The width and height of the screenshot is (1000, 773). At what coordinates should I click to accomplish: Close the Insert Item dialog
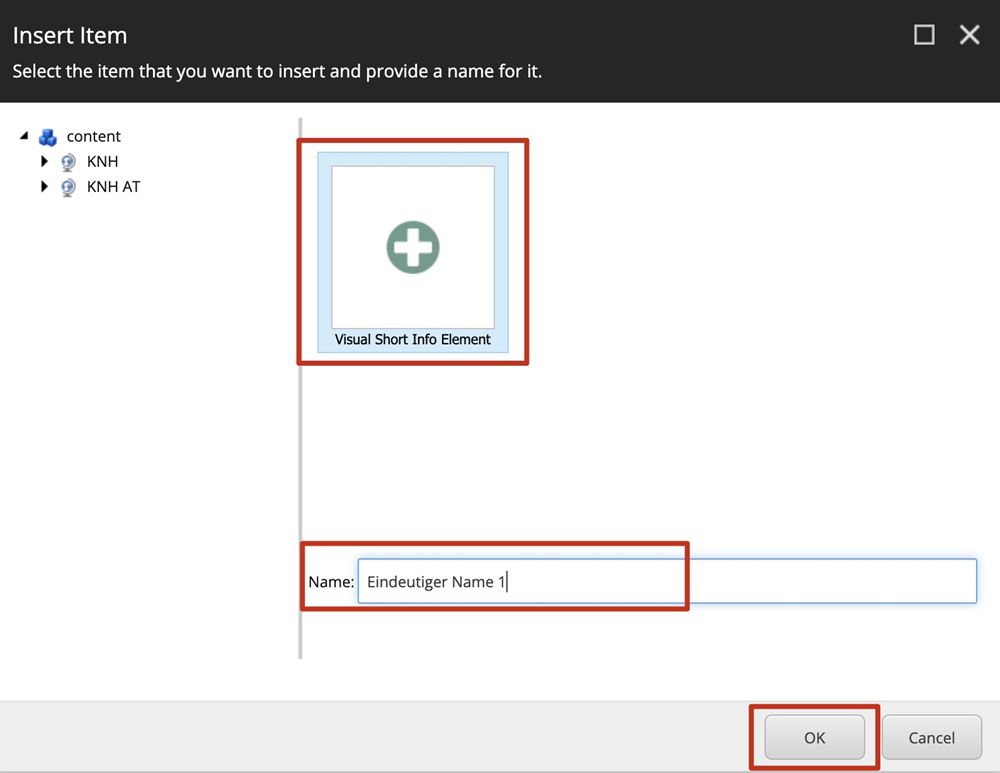point(969,35)
